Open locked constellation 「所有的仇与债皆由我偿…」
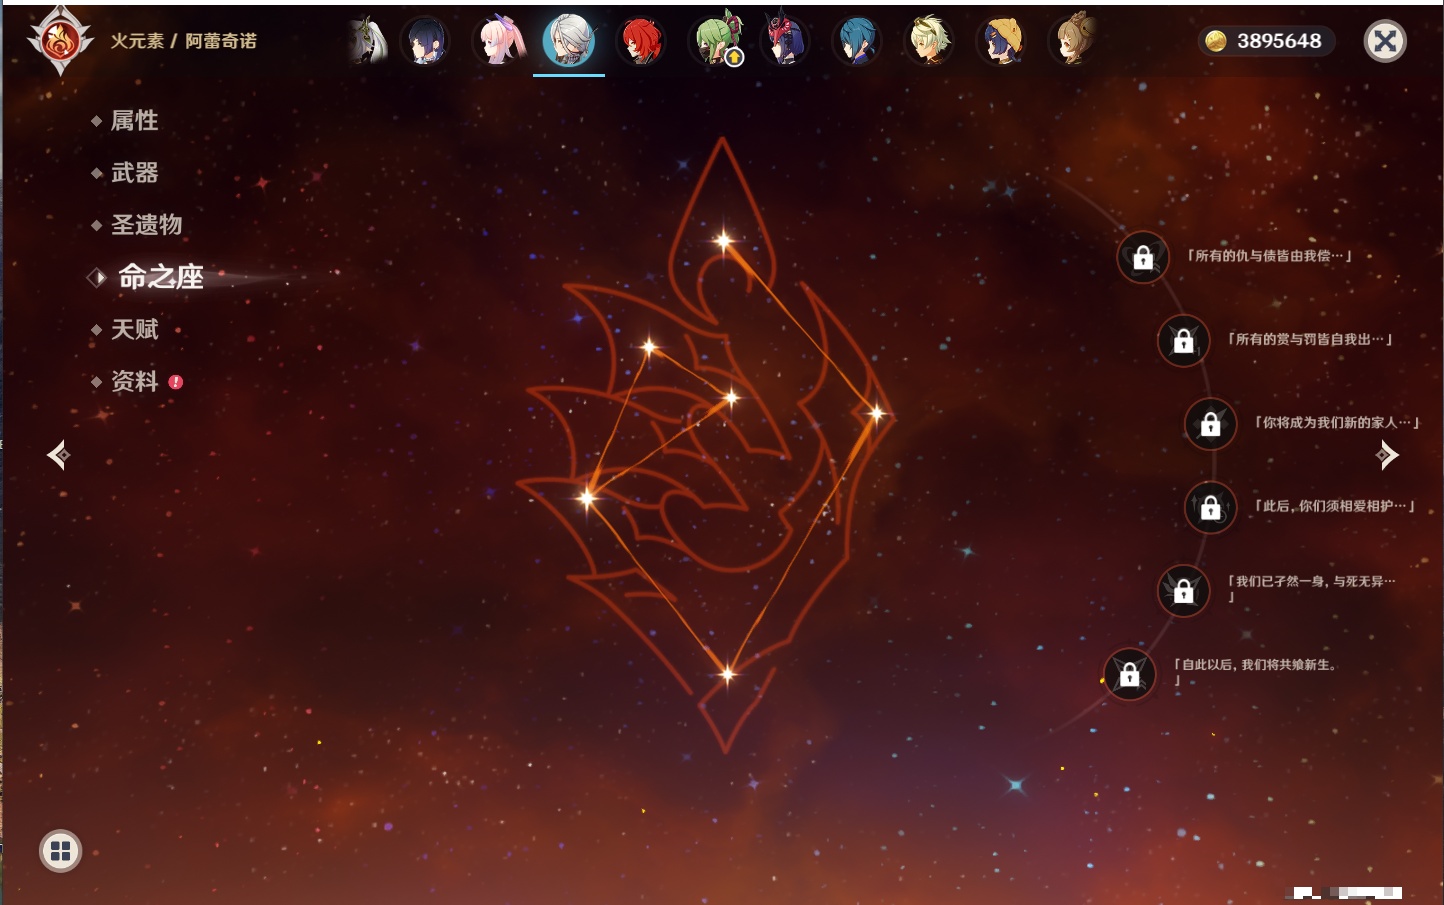 1143,257
